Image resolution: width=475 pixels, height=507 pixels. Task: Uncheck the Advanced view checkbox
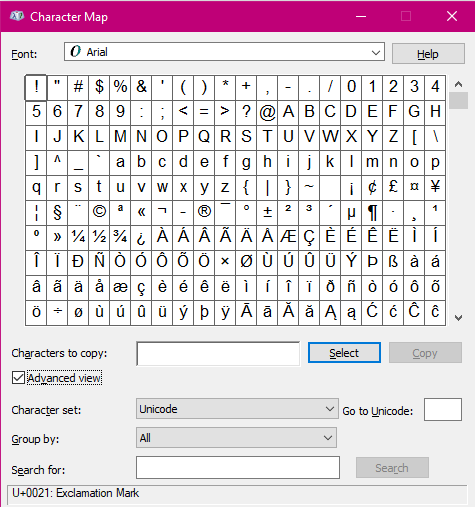(18, 378)
